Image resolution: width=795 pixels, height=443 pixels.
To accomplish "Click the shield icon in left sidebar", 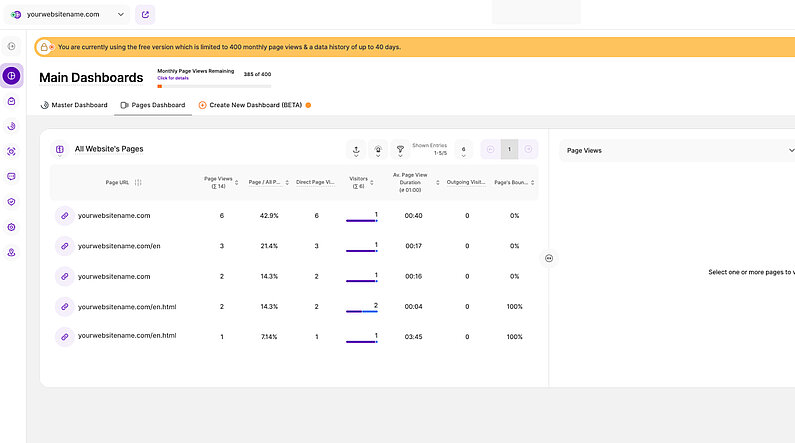I will pos(12,201).
